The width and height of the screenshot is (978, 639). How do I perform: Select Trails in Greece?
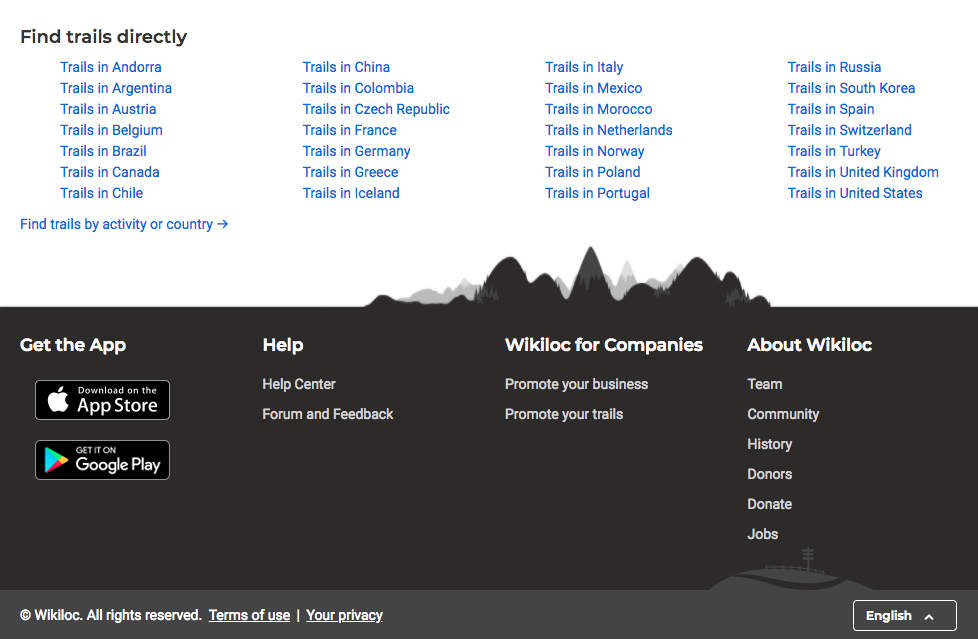click(x=350, y=172)
